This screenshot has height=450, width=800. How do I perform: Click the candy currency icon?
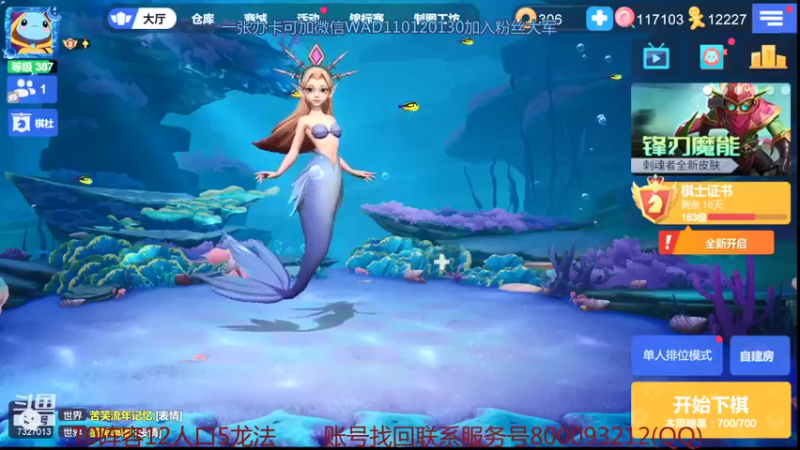click(x=624, y=18)
